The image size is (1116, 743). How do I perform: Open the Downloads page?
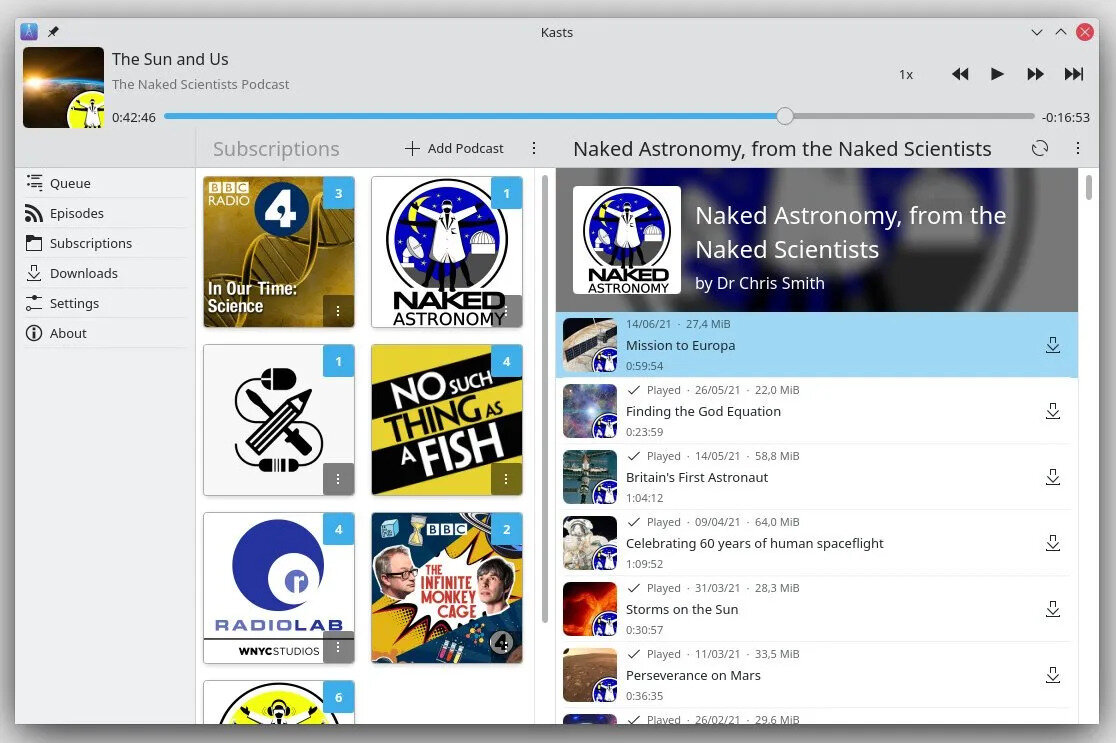pos(105,273)
